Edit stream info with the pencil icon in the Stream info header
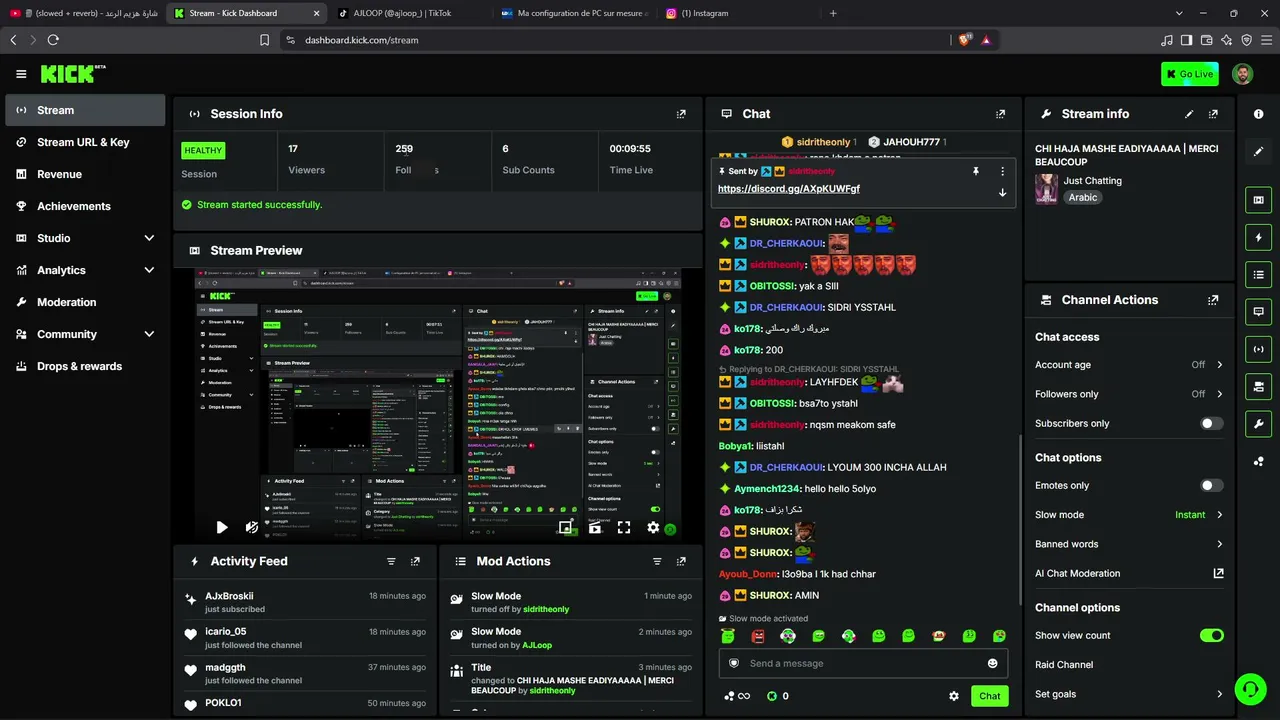1280x720 pixels. 1189,114
